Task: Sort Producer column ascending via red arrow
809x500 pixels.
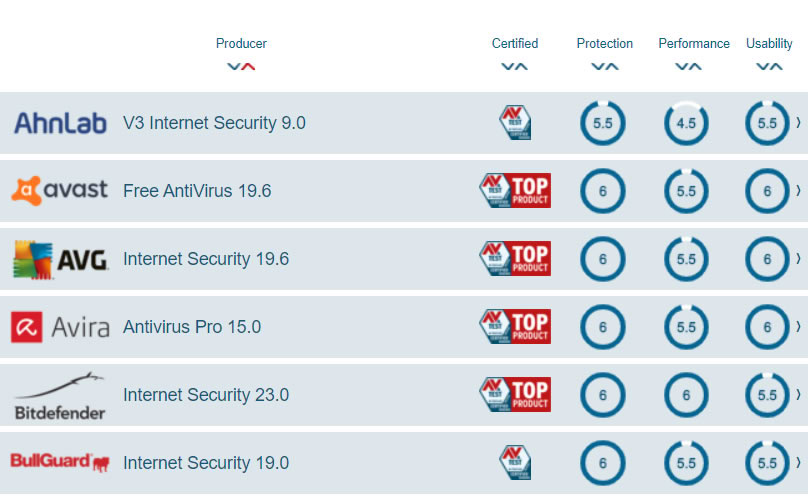Action: pos(248,67)
